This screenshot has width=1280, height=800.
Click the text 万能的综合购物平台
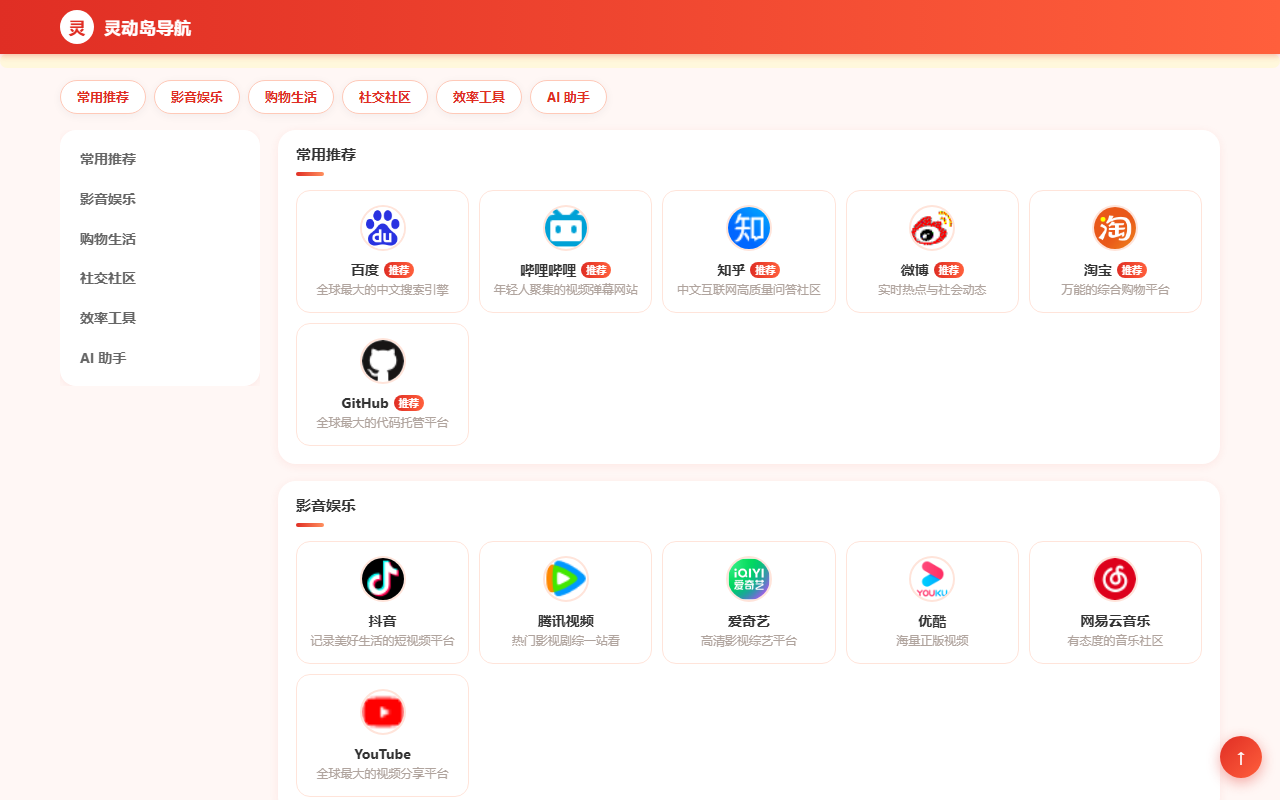tap(1115, 290)
